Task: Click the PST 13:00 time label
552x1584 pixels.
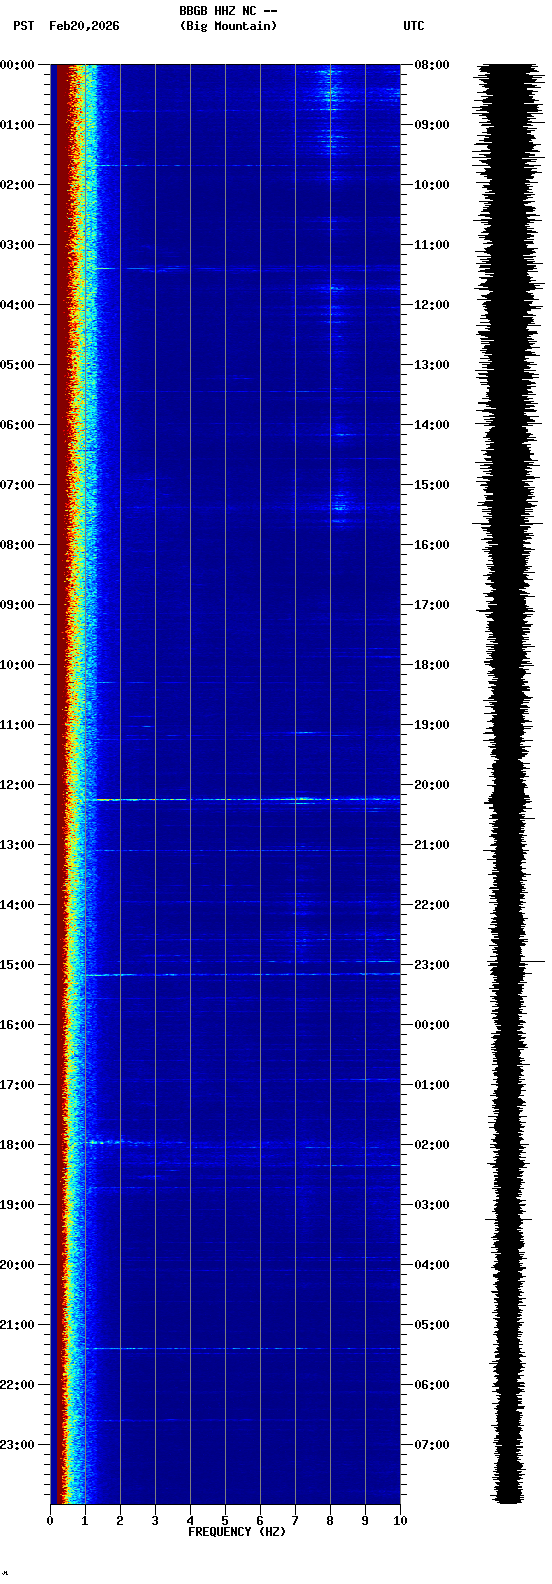Action: [x=18, y=845]
